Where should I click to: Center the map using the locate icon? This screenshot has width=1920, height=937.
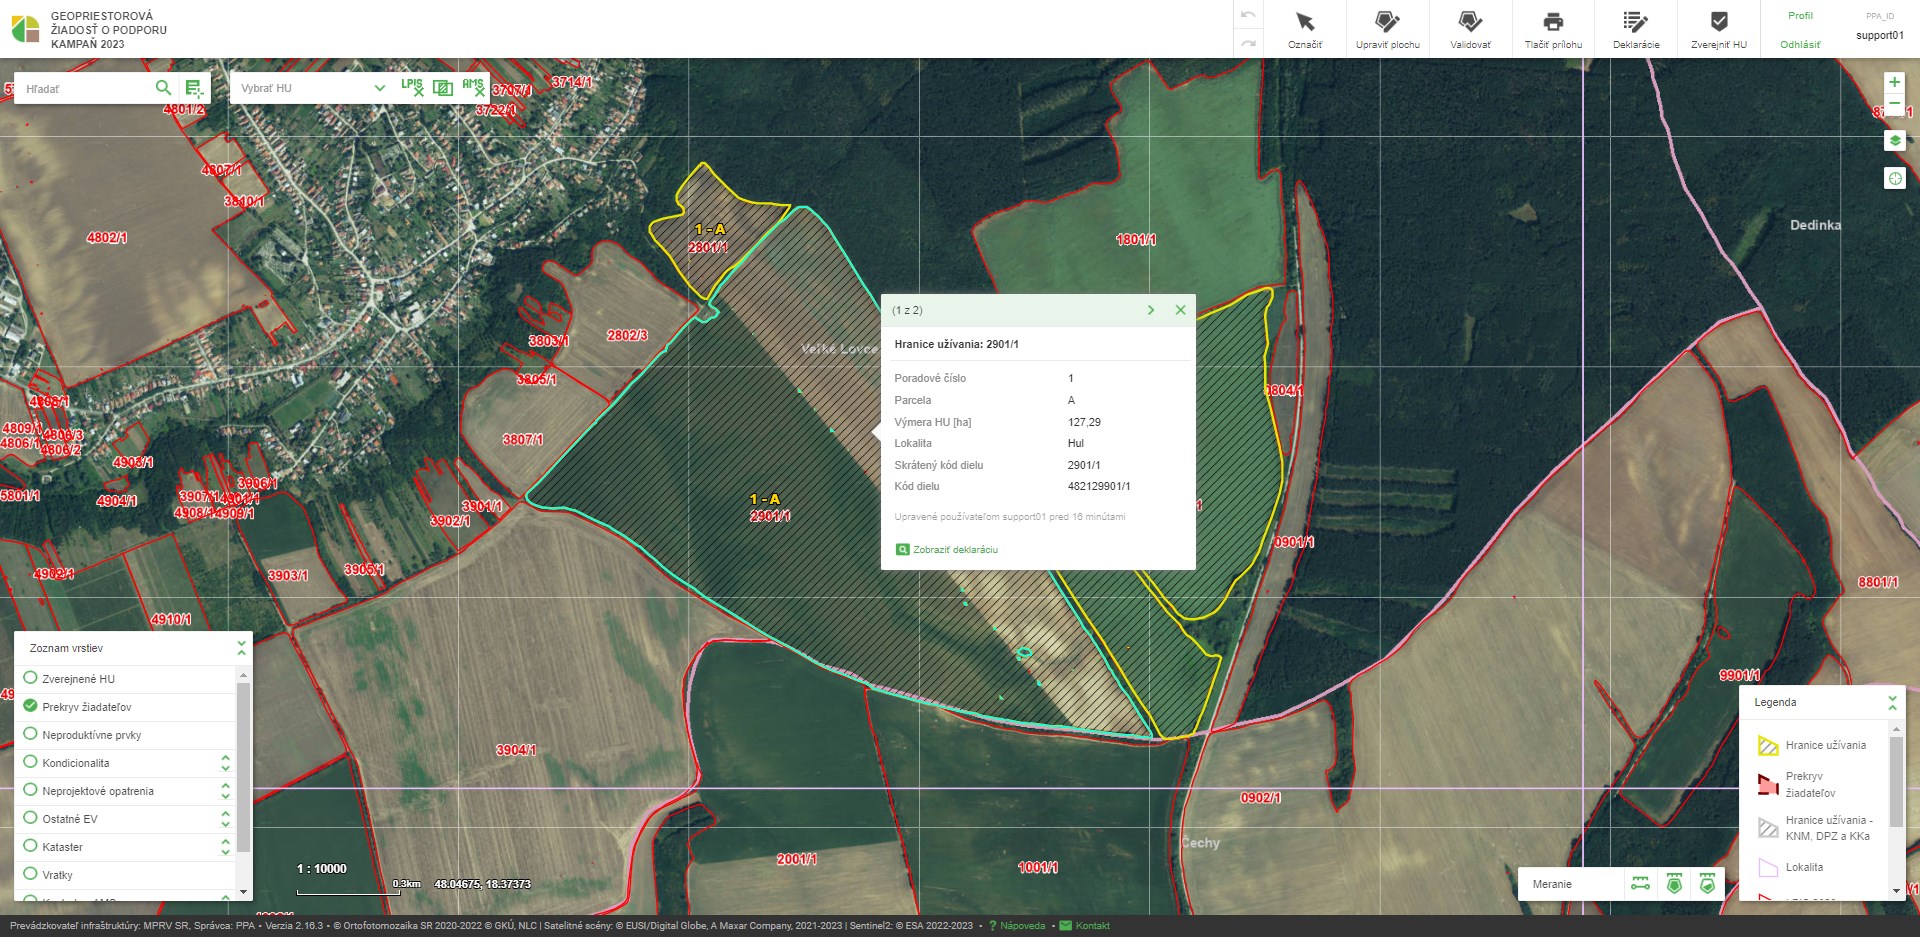(x=1894, y=178)
